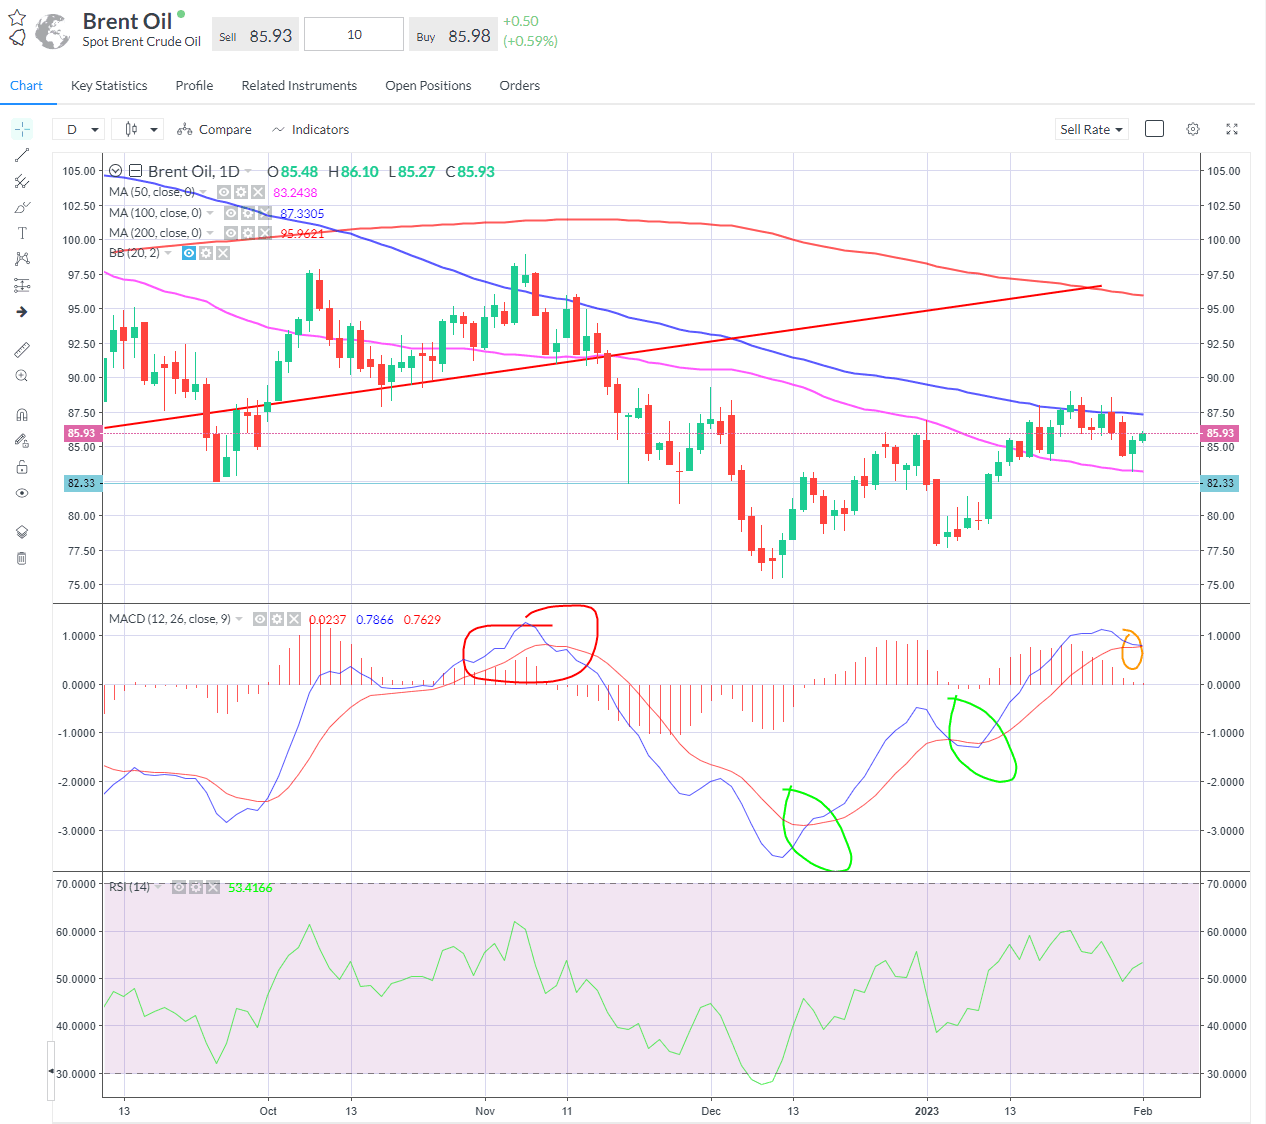Click the trash remove drawings icon
Viewport: 1266px width, 1124px height.
click(22, 558)
